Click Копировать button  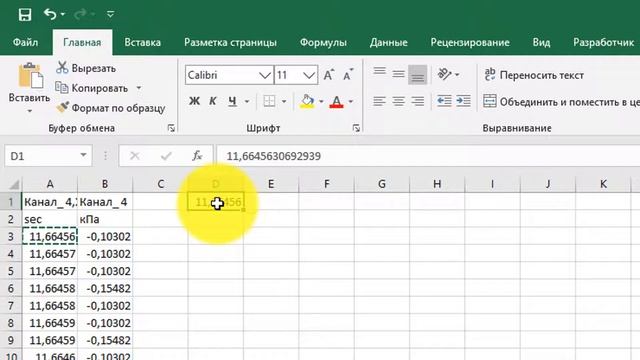click(92, 88)
